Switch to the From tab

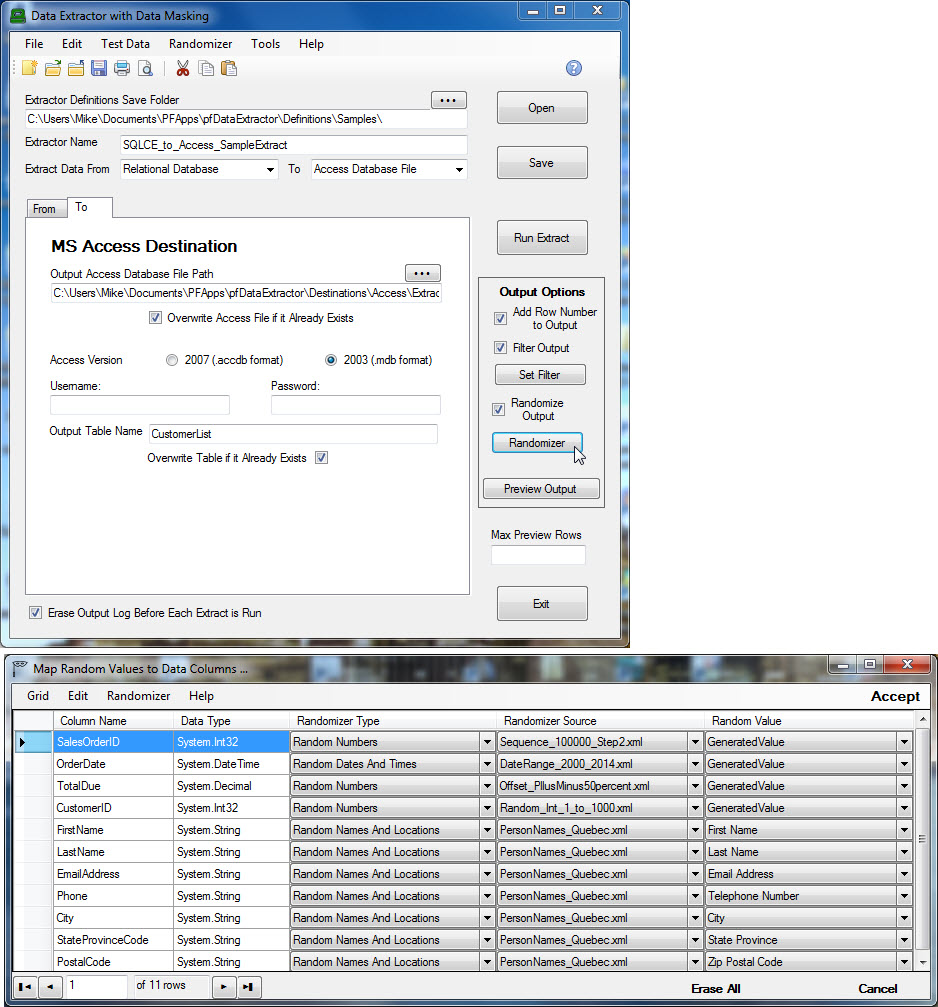tap(44, 208)
